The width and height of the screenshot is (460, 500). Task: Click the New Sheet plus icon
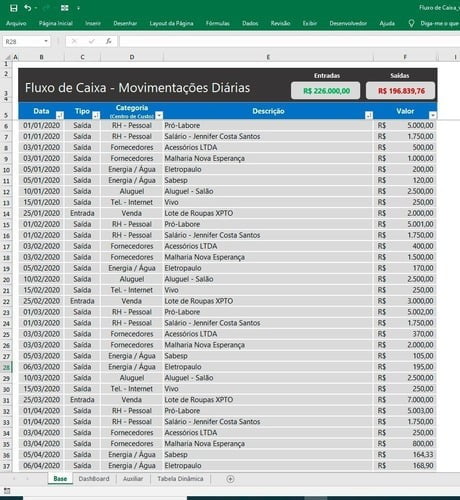[230, 479]
